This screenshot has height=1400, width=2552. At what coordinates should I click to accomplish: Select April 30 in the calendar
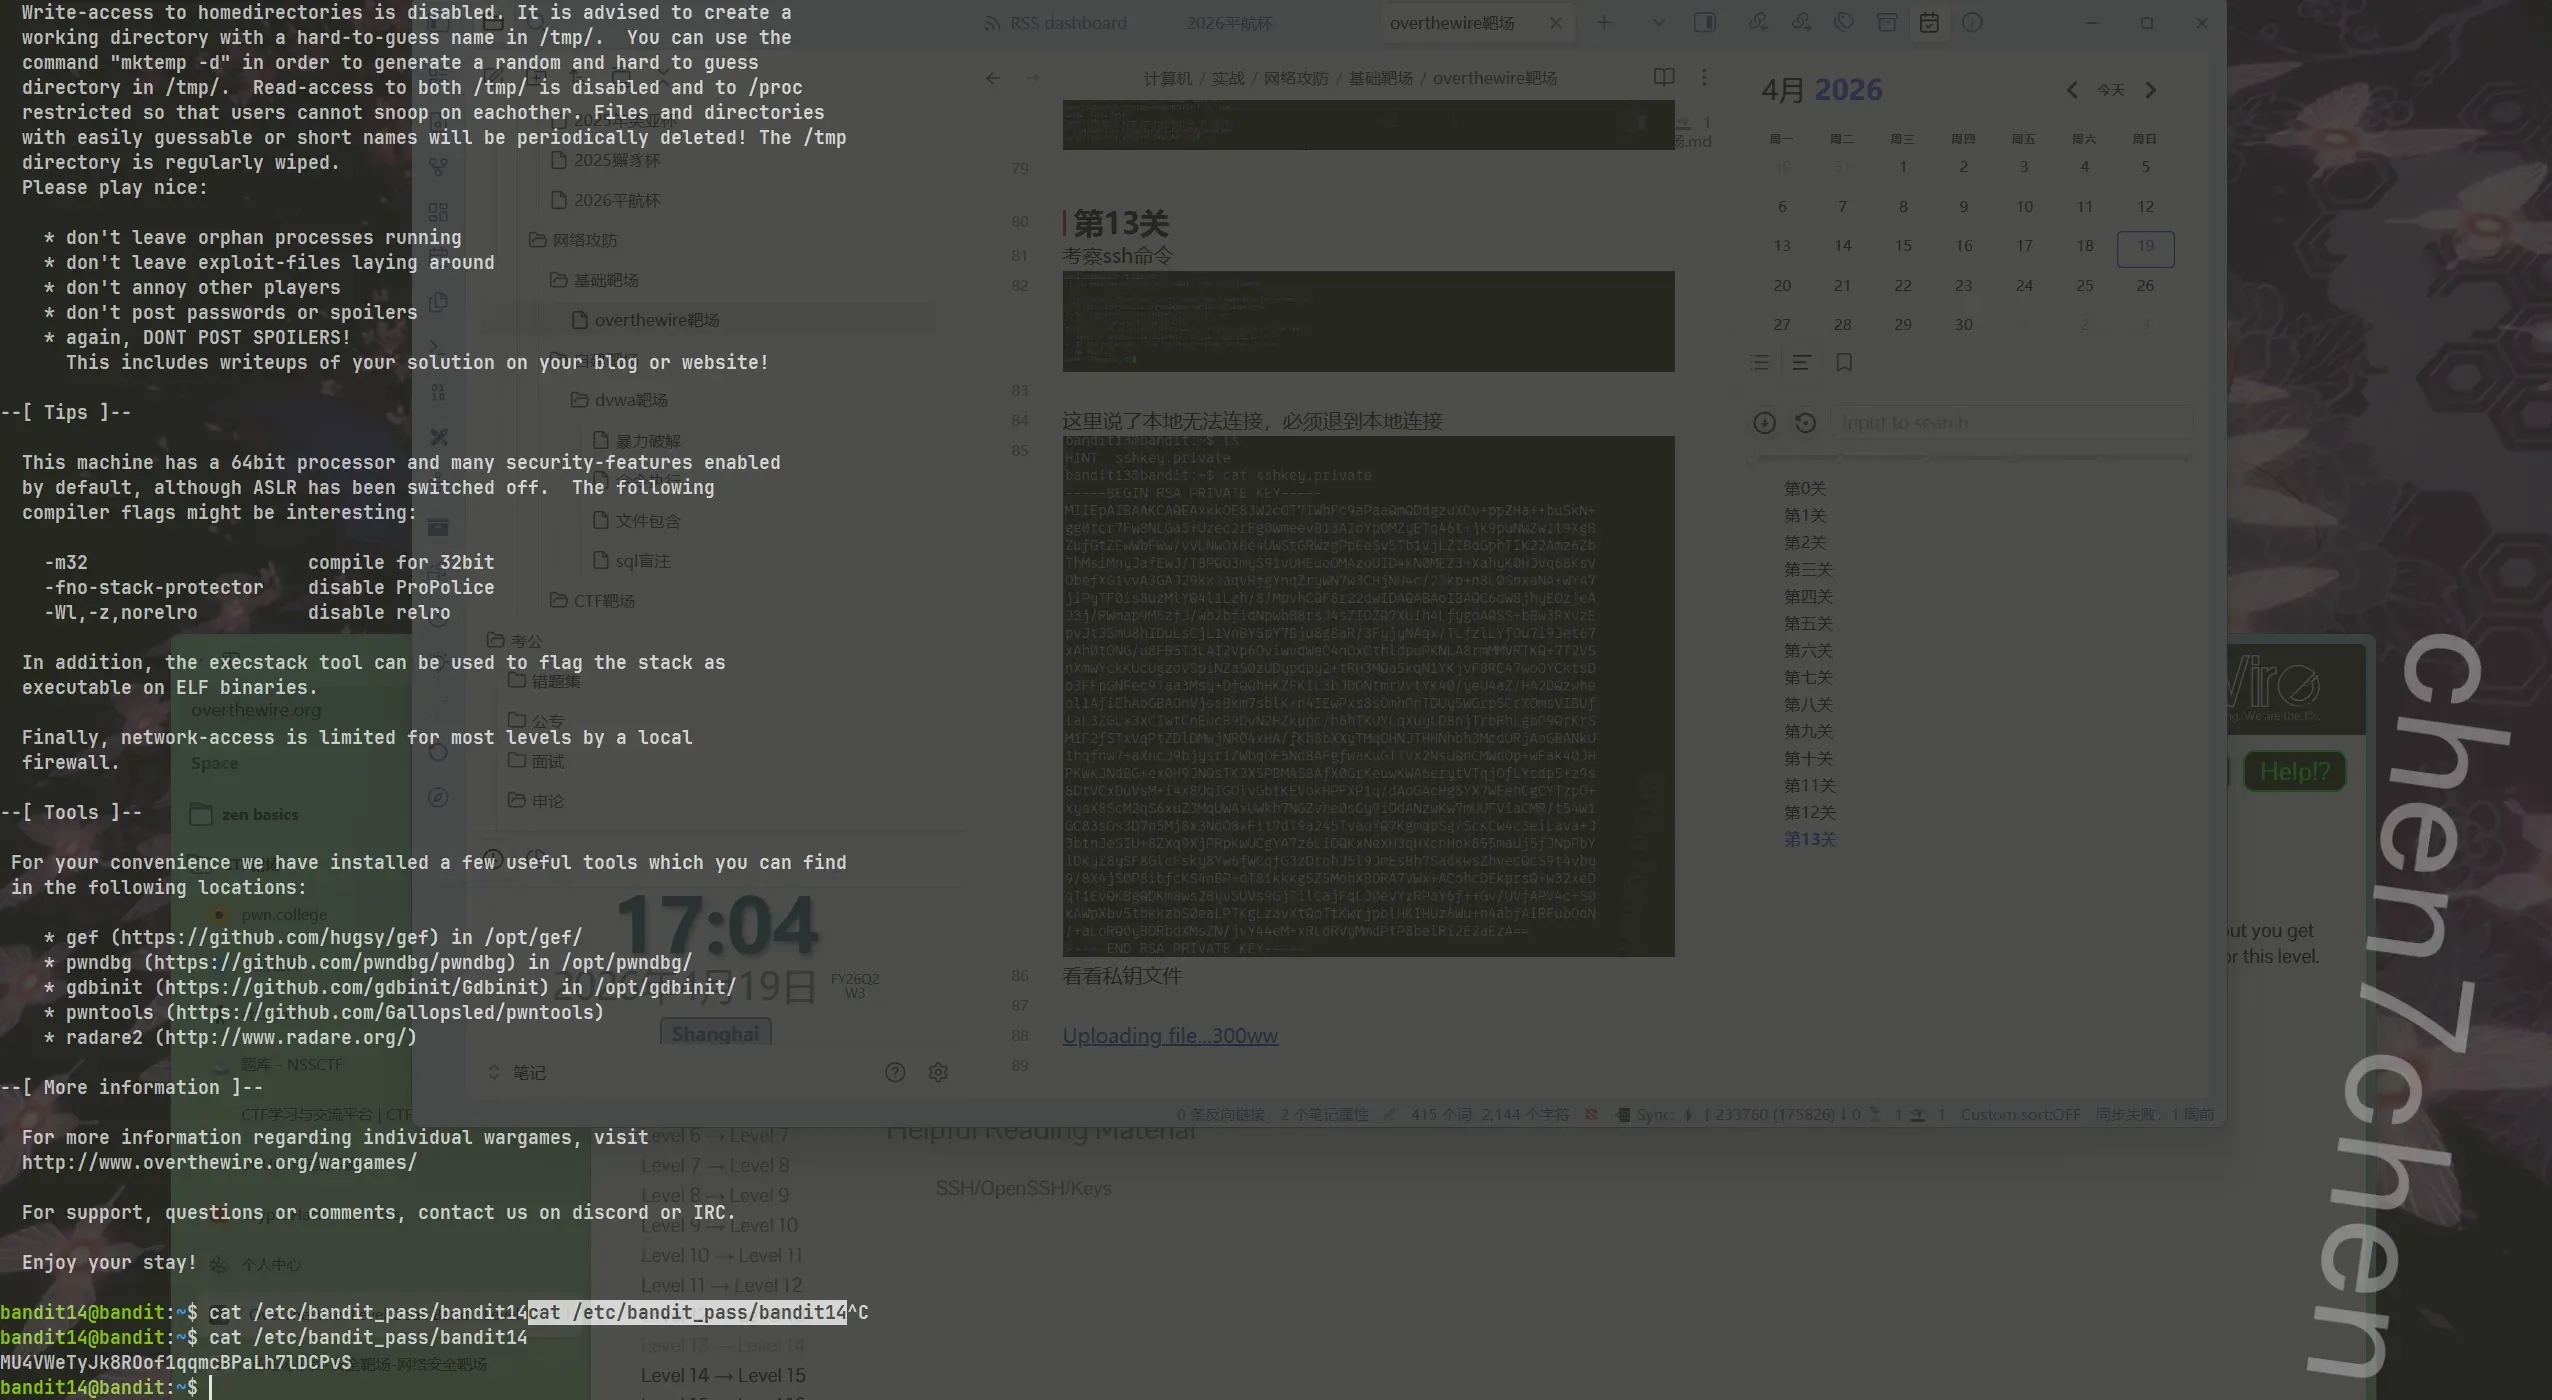1964,325
